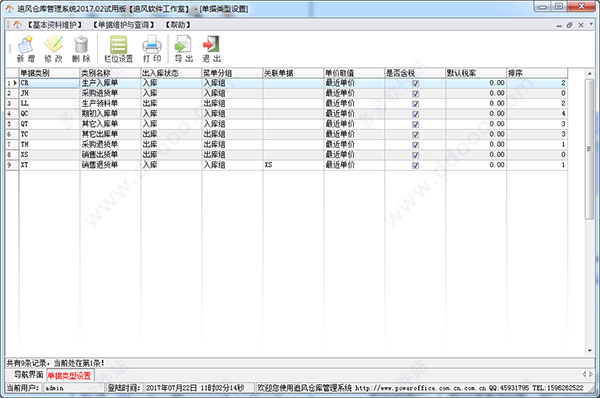
Task: Select the 销售退货单 cell
Action: pos(110,165)
